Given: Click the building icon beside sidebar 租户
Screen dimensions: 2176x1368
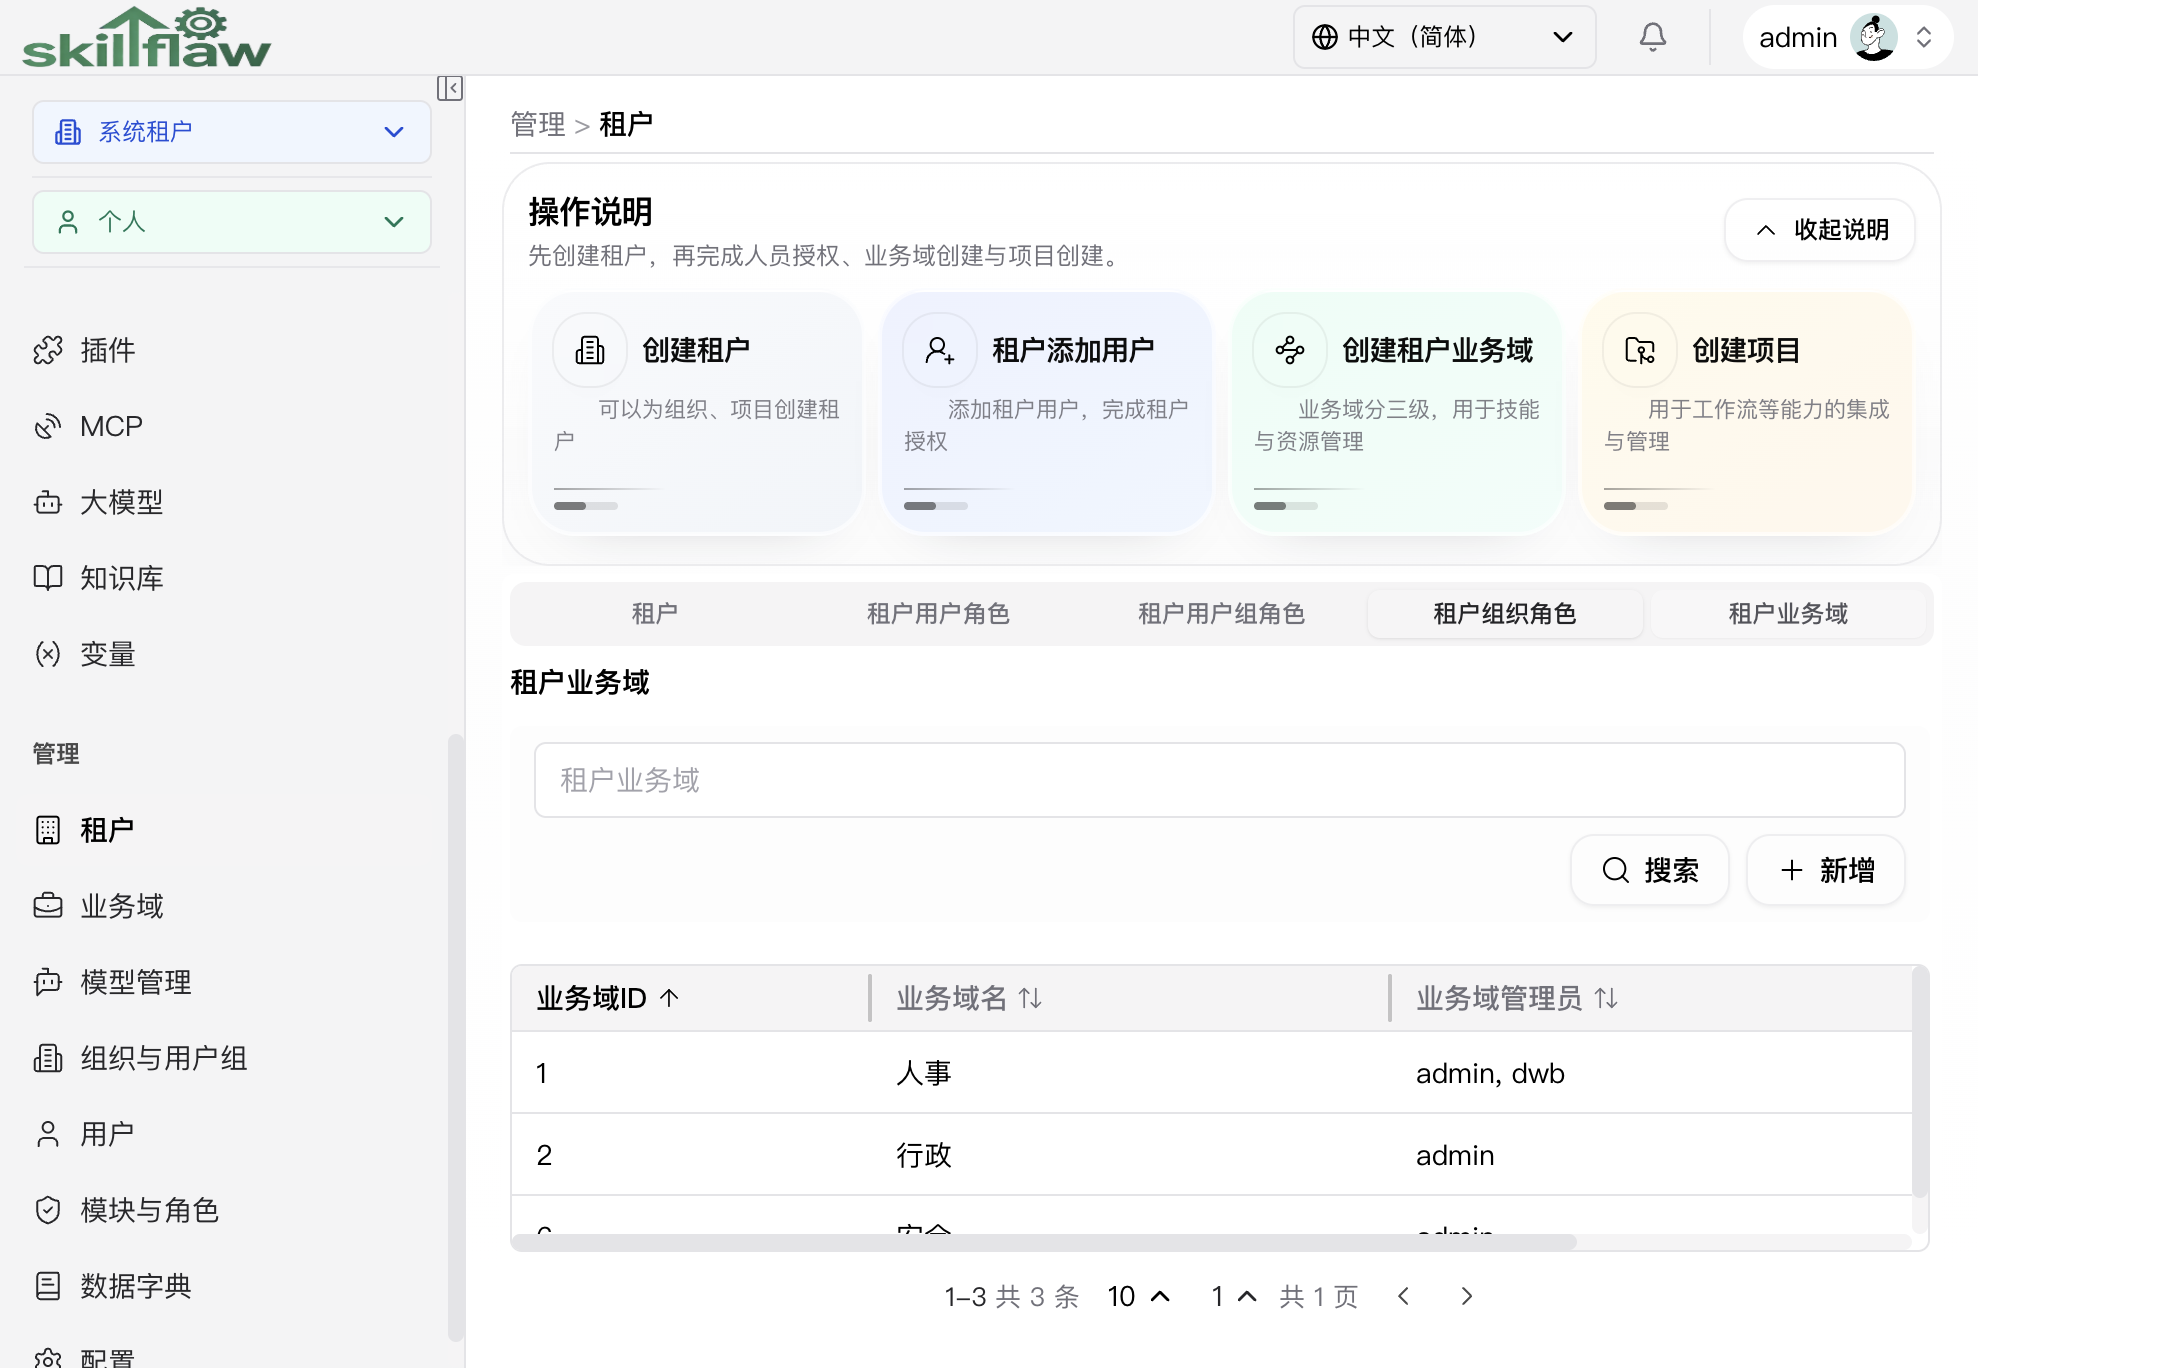Looking at the screenshot, I should (48, 830).
